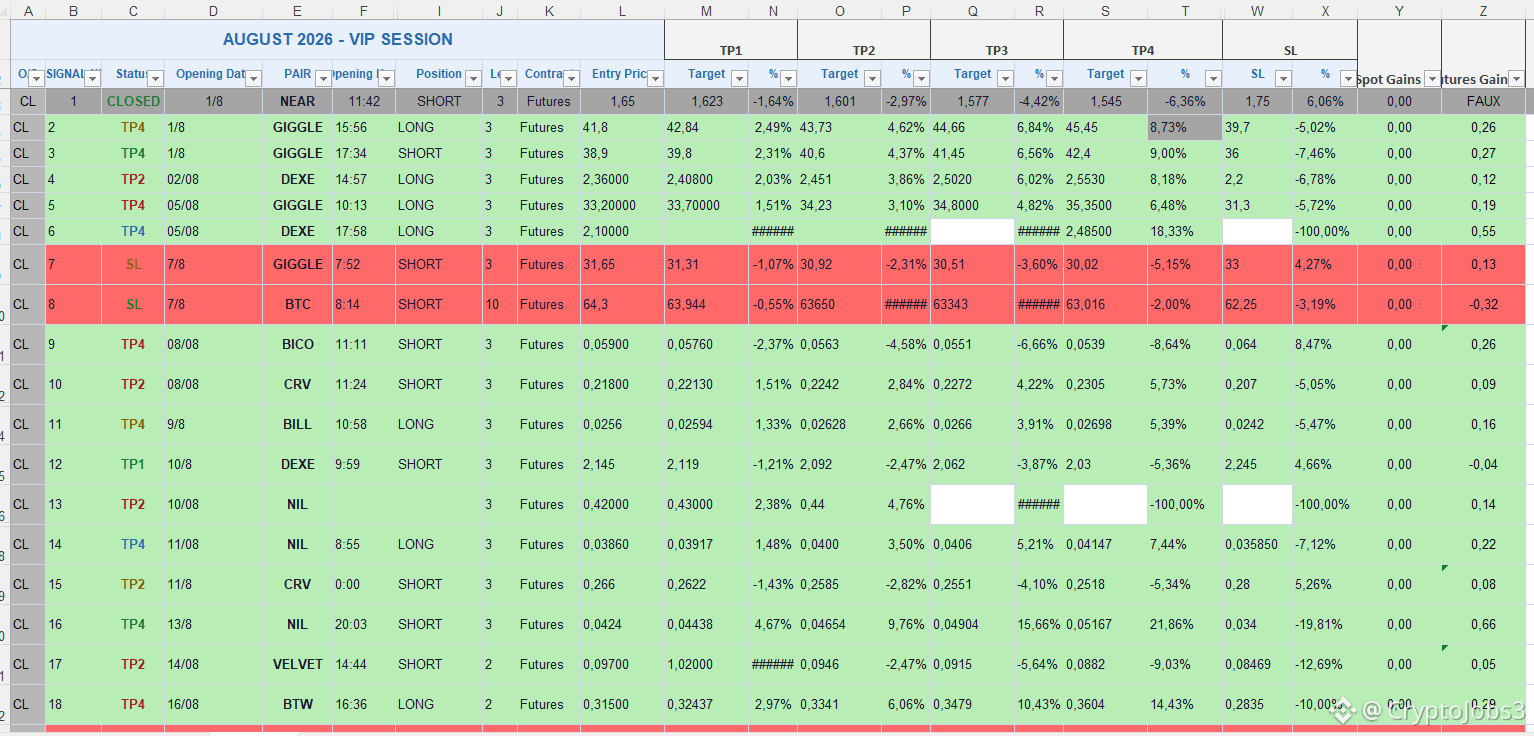The width and height of the screenshot is (1534, 736).
Task: Select the 10 leverage cell in BTC row
Action: (499, 304)
